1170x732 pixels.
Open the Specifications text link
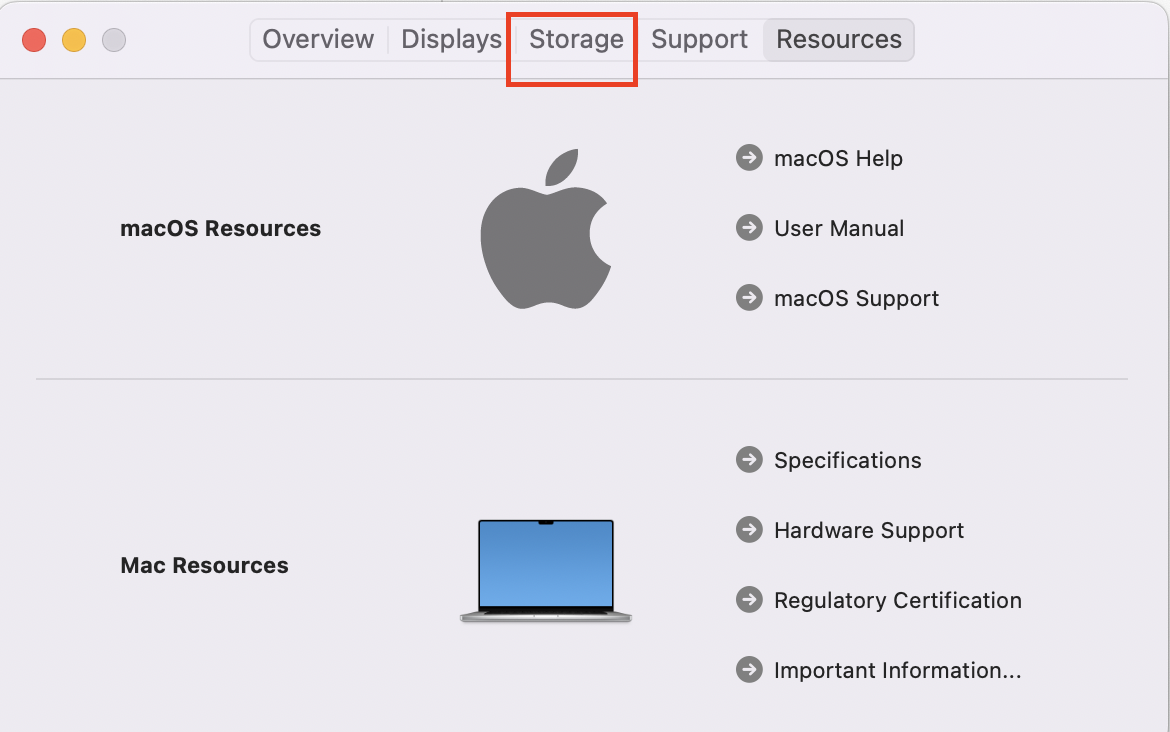(x=847, y=460)
